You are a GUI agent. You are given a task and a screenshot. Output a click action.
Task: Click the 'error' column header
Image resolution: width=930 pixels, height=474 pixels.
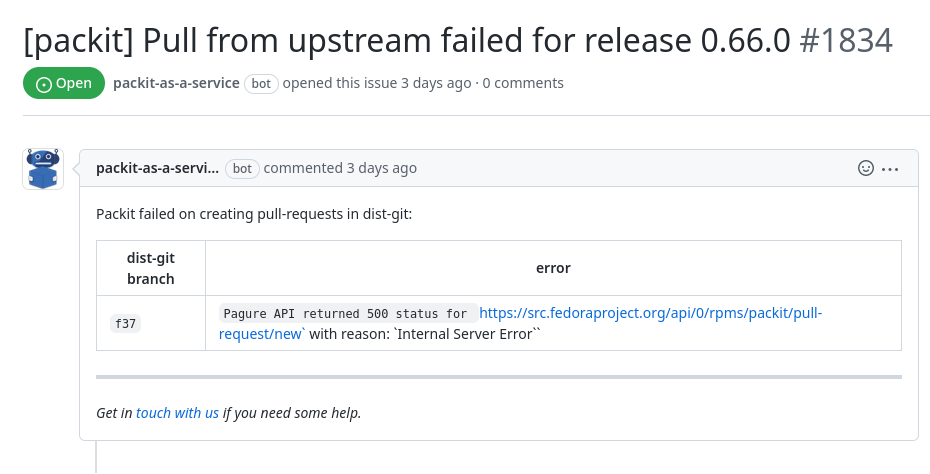(x=553, y=268)
